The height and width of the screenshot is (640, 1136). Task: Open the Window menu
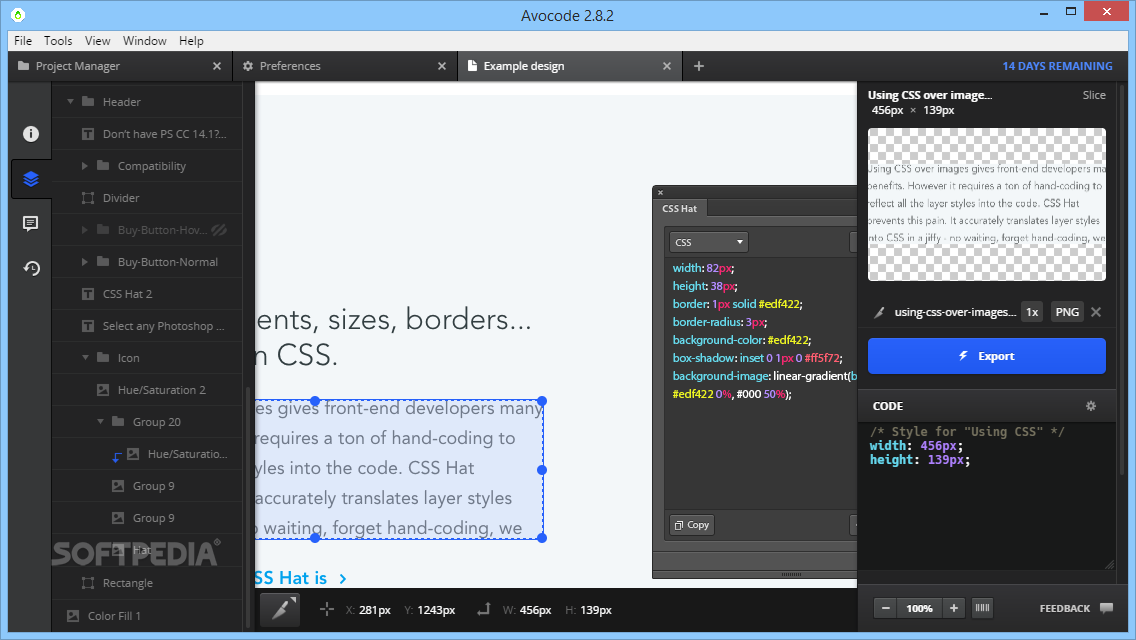coord(144,41)
